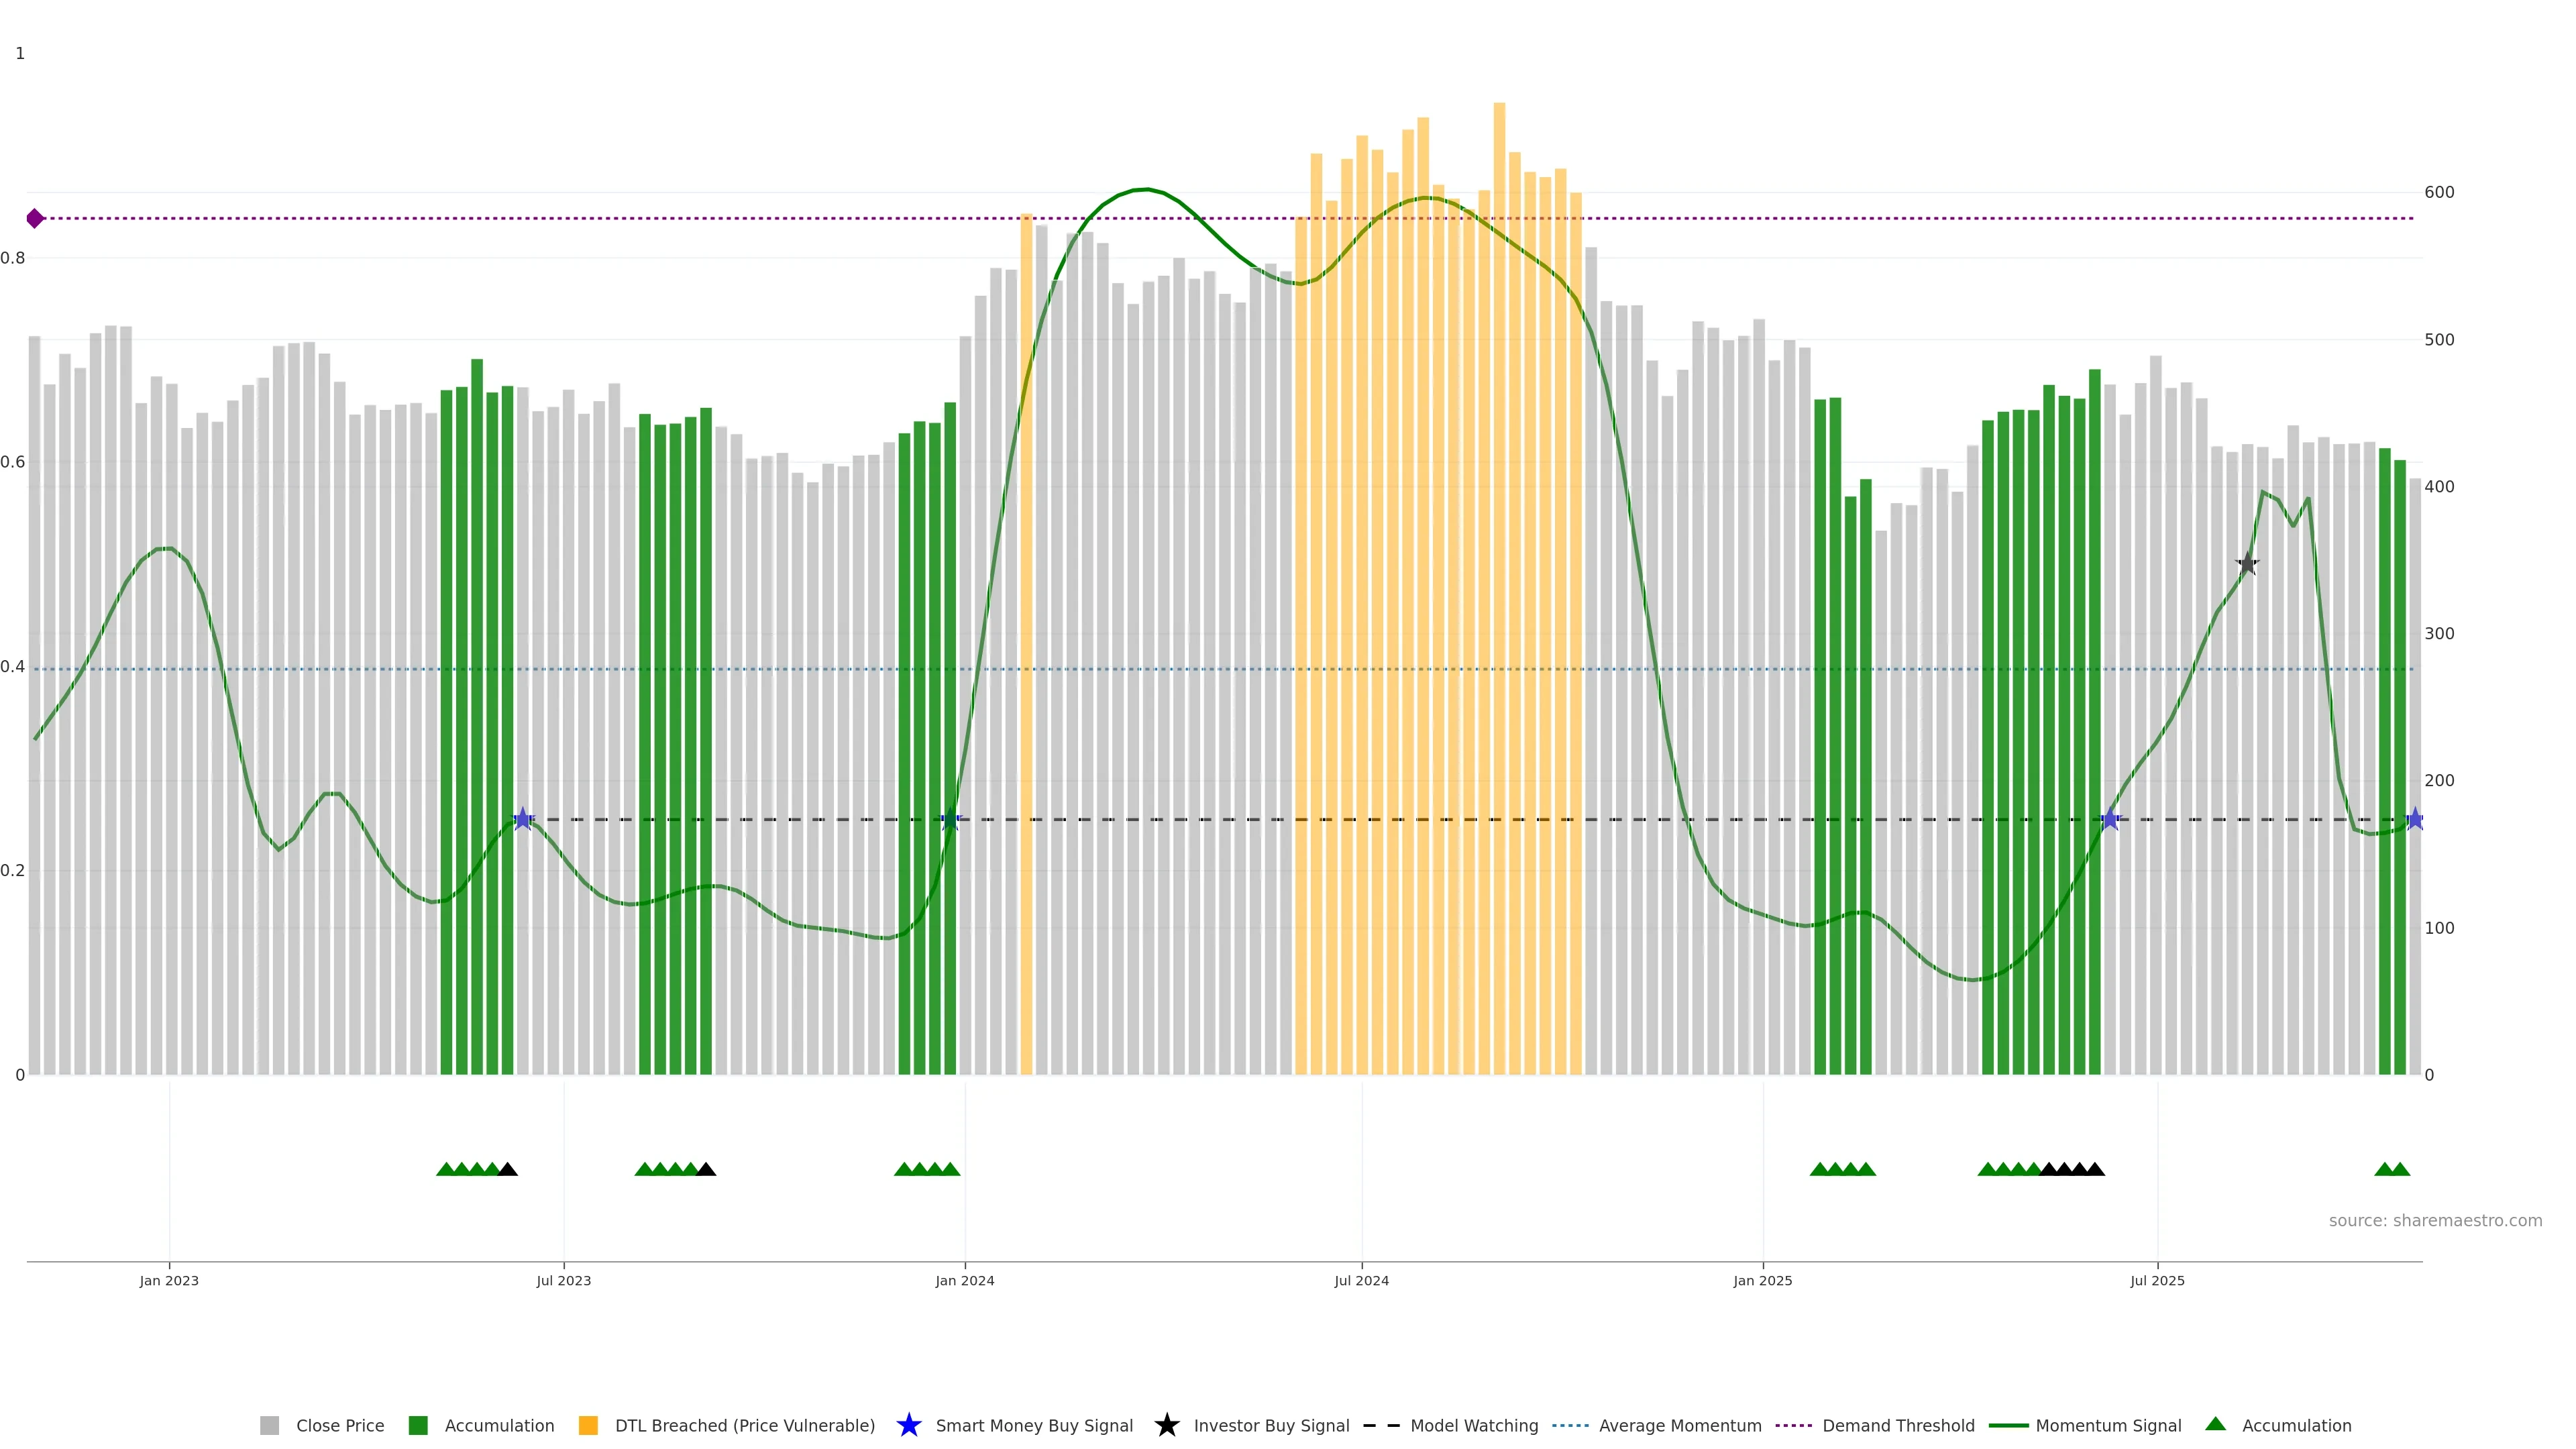This screenshot has width=2576, height=1449.
Task: Click the purple diamond Demand Threshold marker
Action: click(35, 218)
